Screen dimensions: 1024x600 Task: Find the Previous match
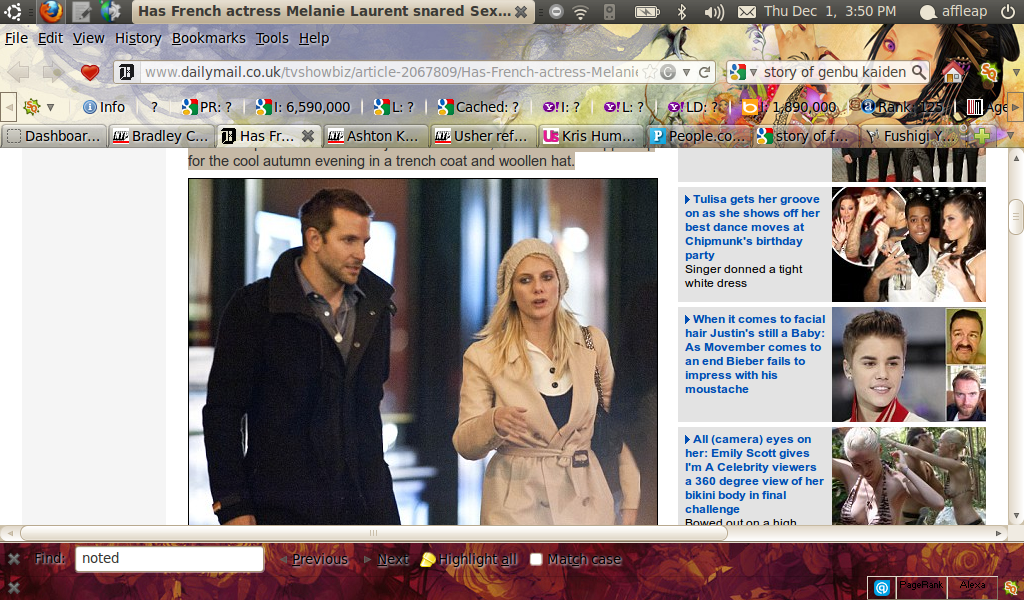314,560
